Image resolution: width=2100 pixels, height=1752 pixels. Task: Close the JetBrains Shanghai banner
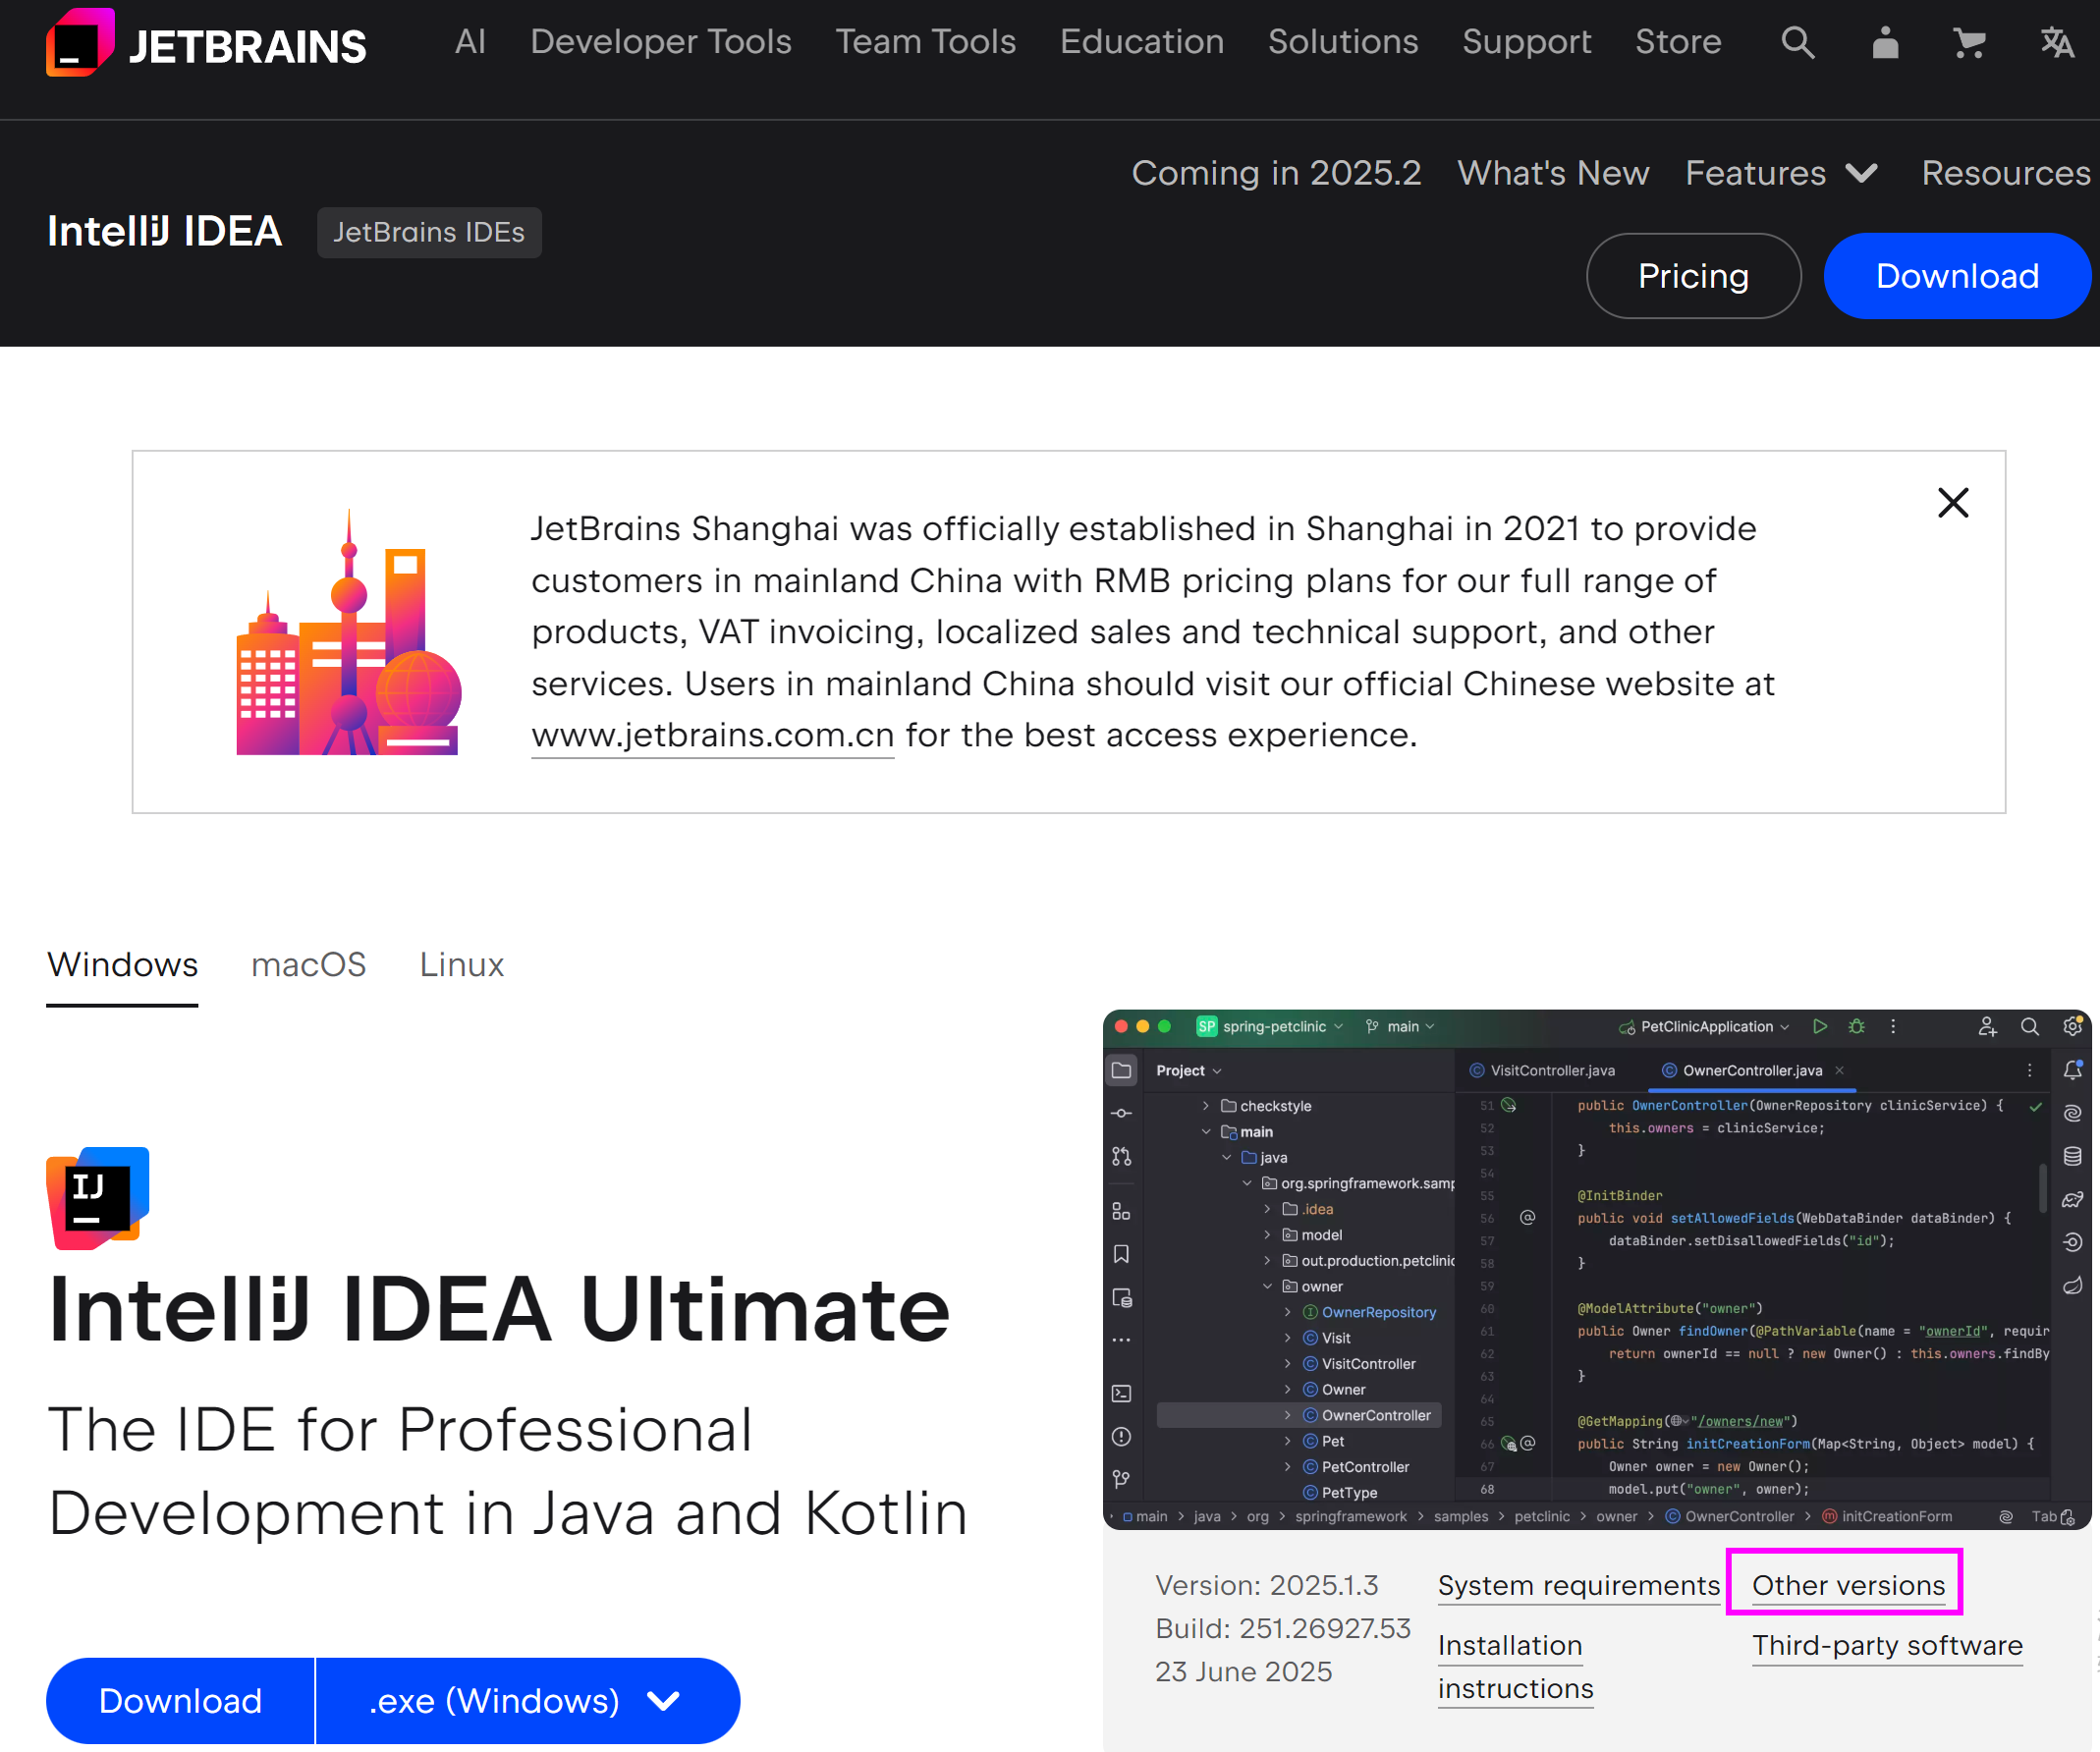coord(1952,502)
